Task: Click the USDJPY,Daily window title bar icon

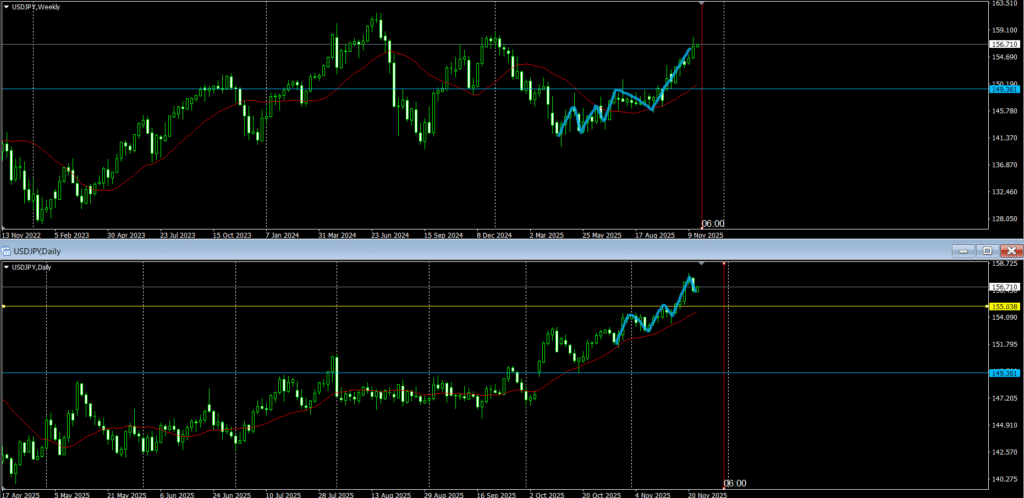Action: click(7, 250)
